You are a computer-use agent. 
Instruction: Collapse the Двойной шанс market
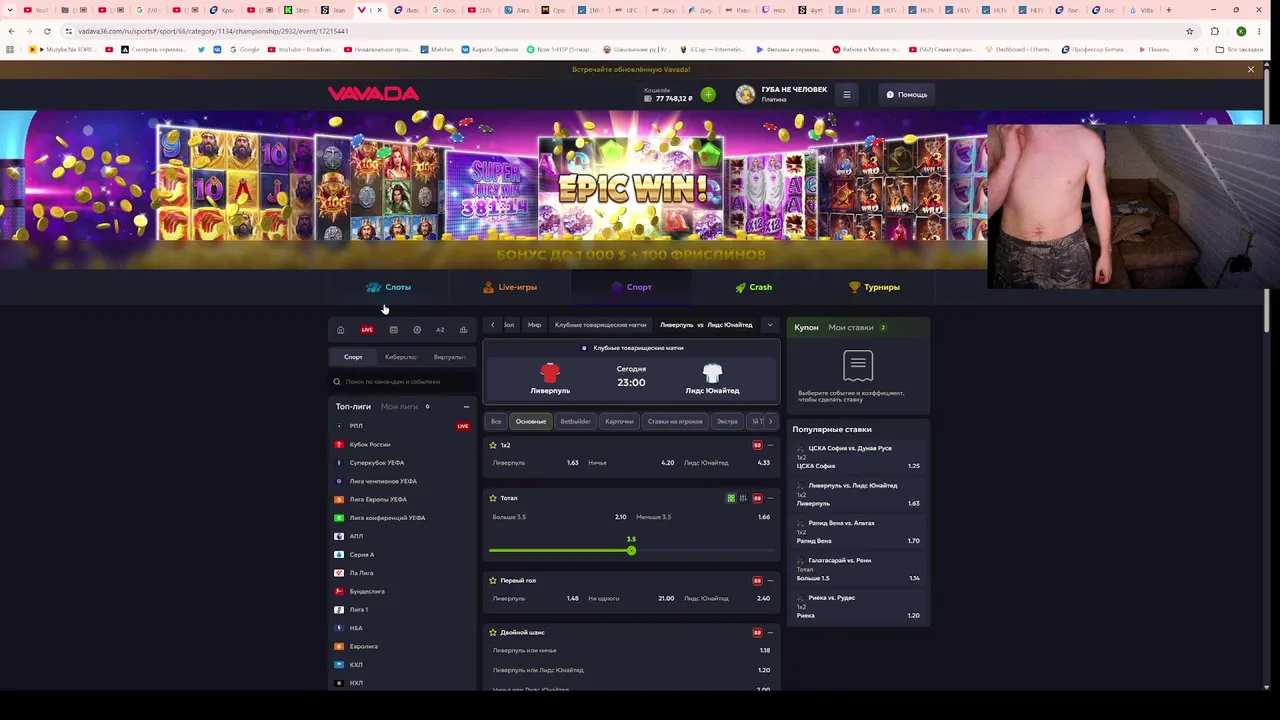point(770,632)
